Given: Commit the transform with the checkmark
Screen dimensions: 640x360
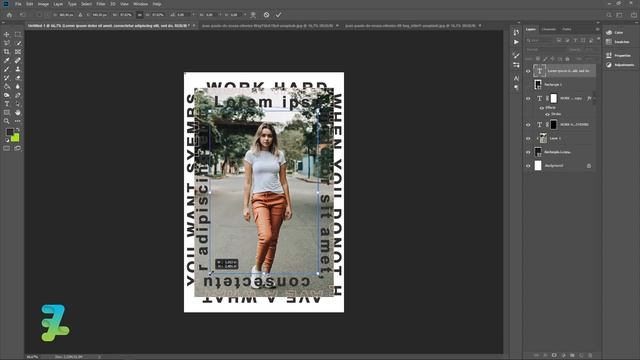Looking at the screenshot, I should click(278, 15).
